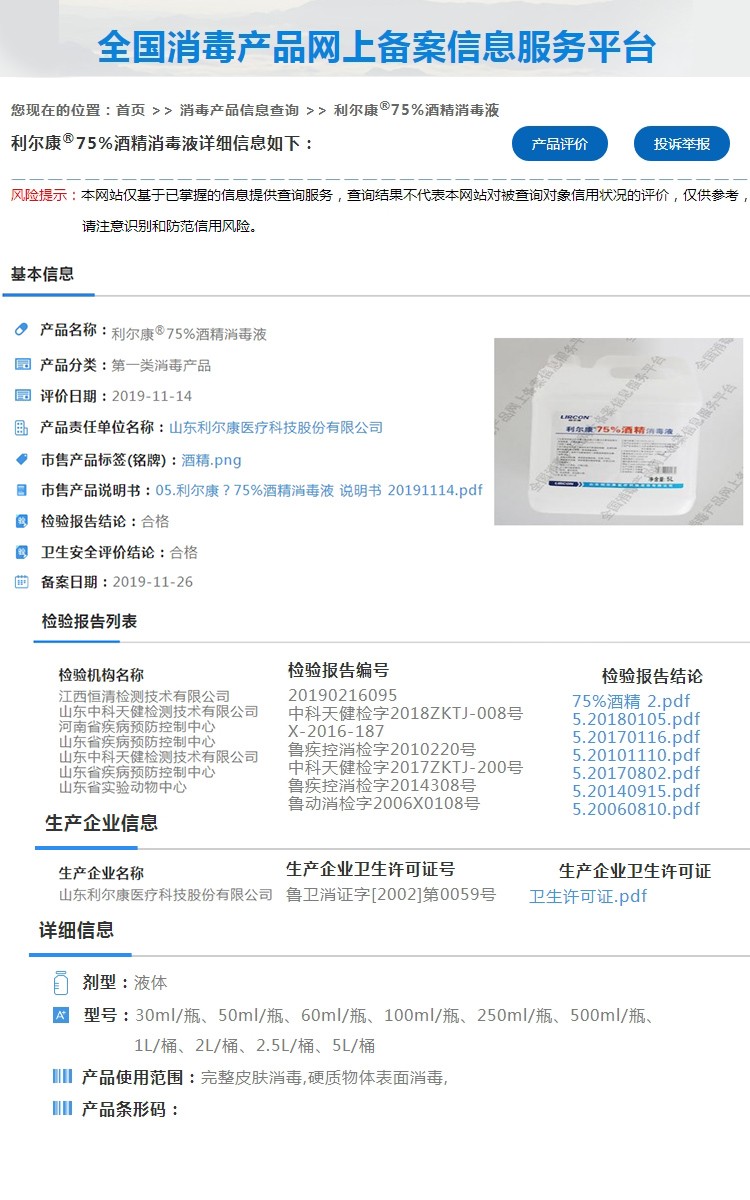Select report number 中科天健检字2018ZKTJ-008号
This screenshot has width=750, height=1200.
[x=405, y=714]
